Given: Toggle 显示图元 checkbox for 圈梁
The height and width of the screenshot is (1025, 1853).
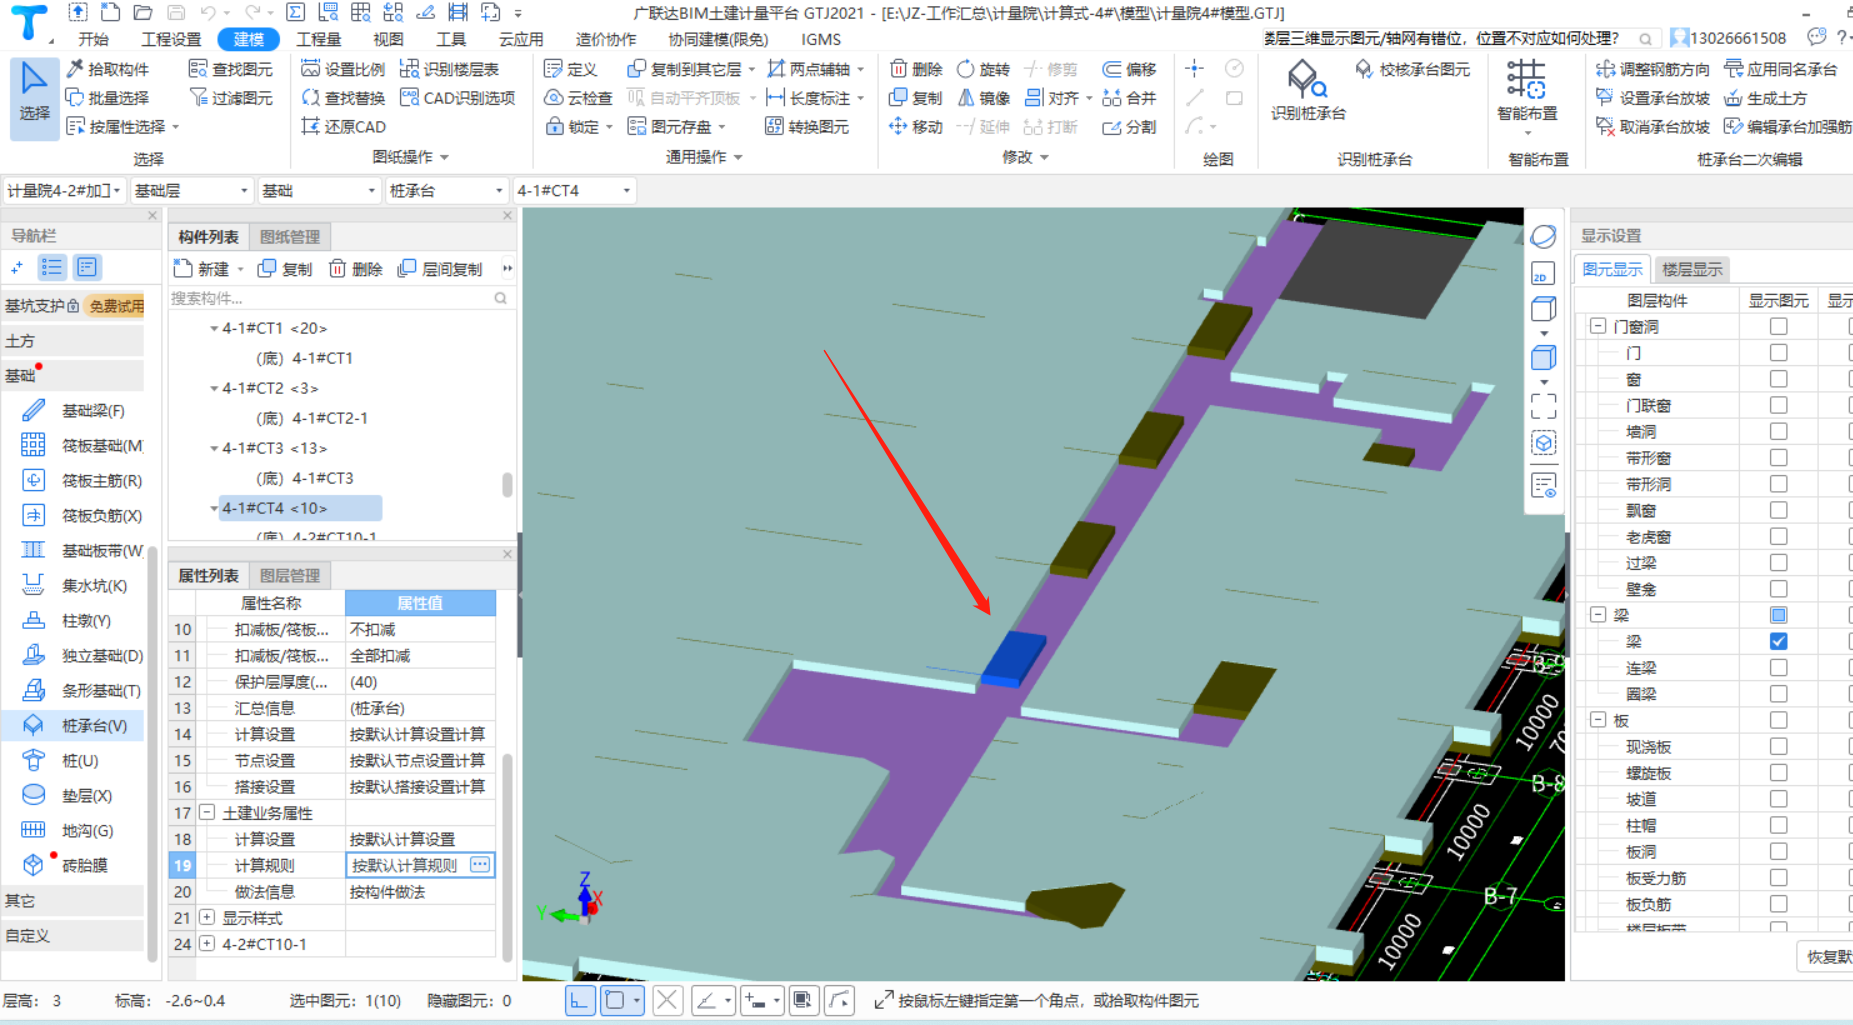Looking at the screenshot, I should (1778, 694).
